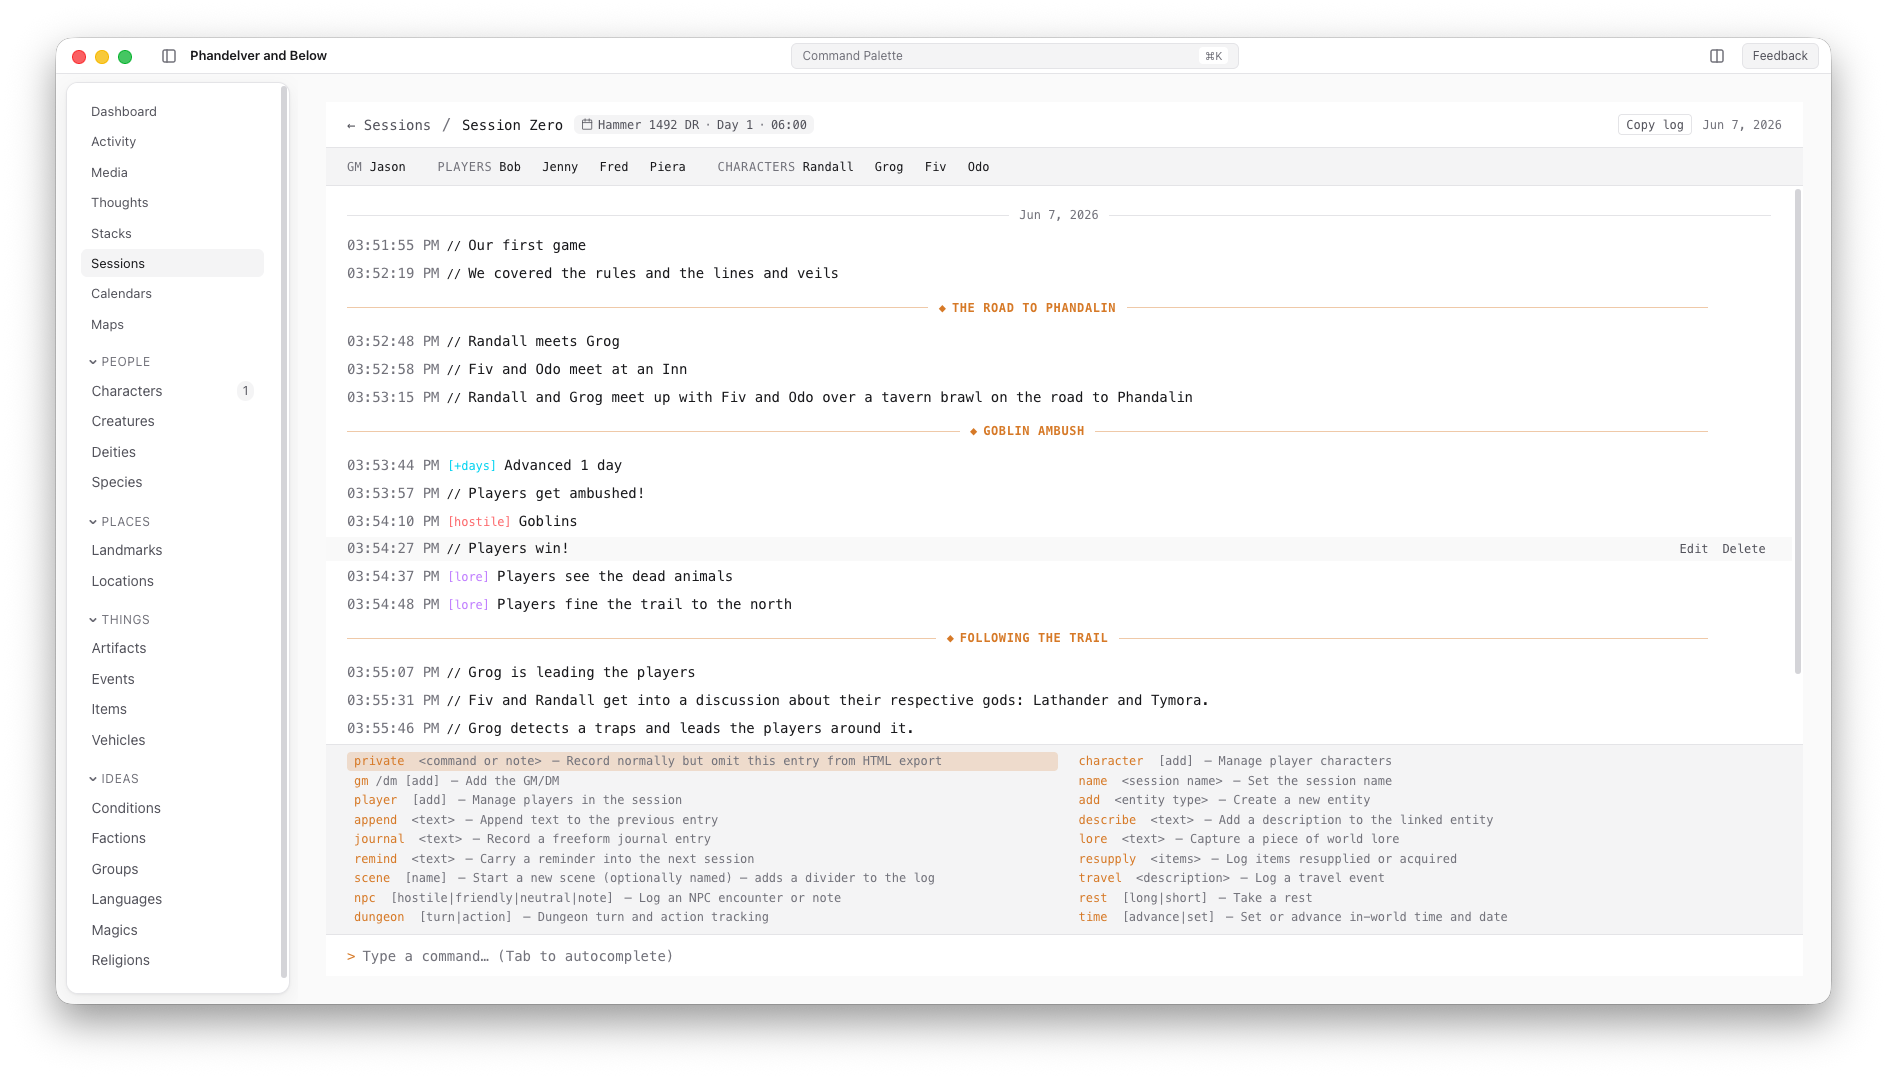Viewport: 1887px width, 1078px height.
Task: Click the calendar icon beside Hammer 1492 DR
Action: point(588,125)
